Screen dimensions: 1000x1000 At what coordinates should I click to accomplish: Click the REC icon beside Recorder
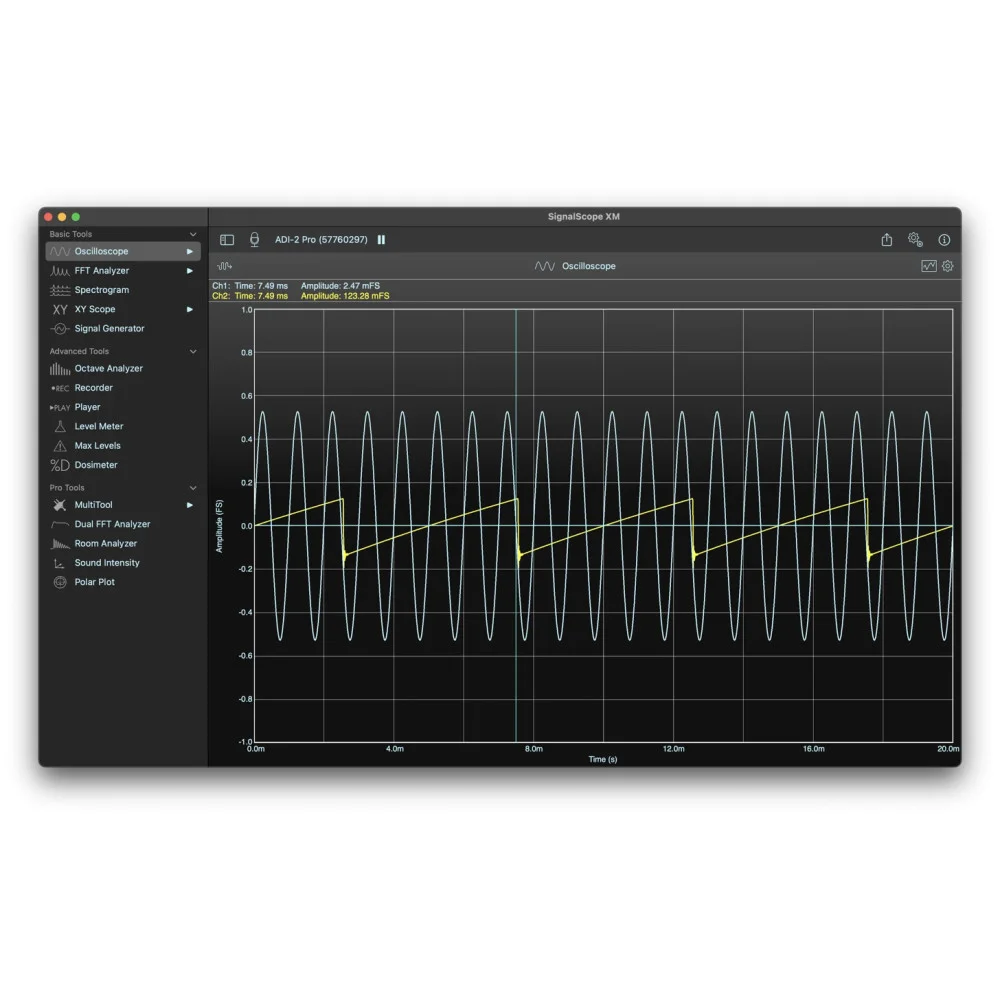pos(60,388)
